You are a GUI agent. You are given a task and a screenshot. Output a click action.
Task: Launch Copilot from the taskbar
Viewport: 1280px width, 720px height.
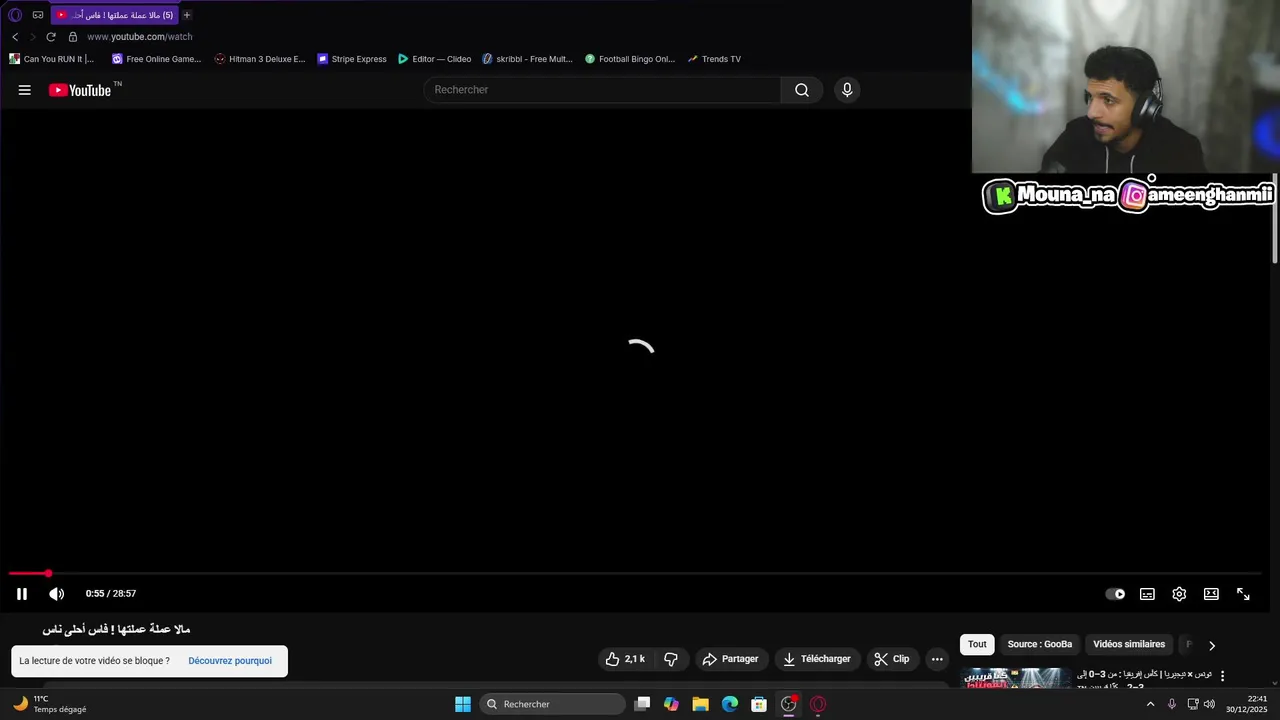tap(671, 704)
